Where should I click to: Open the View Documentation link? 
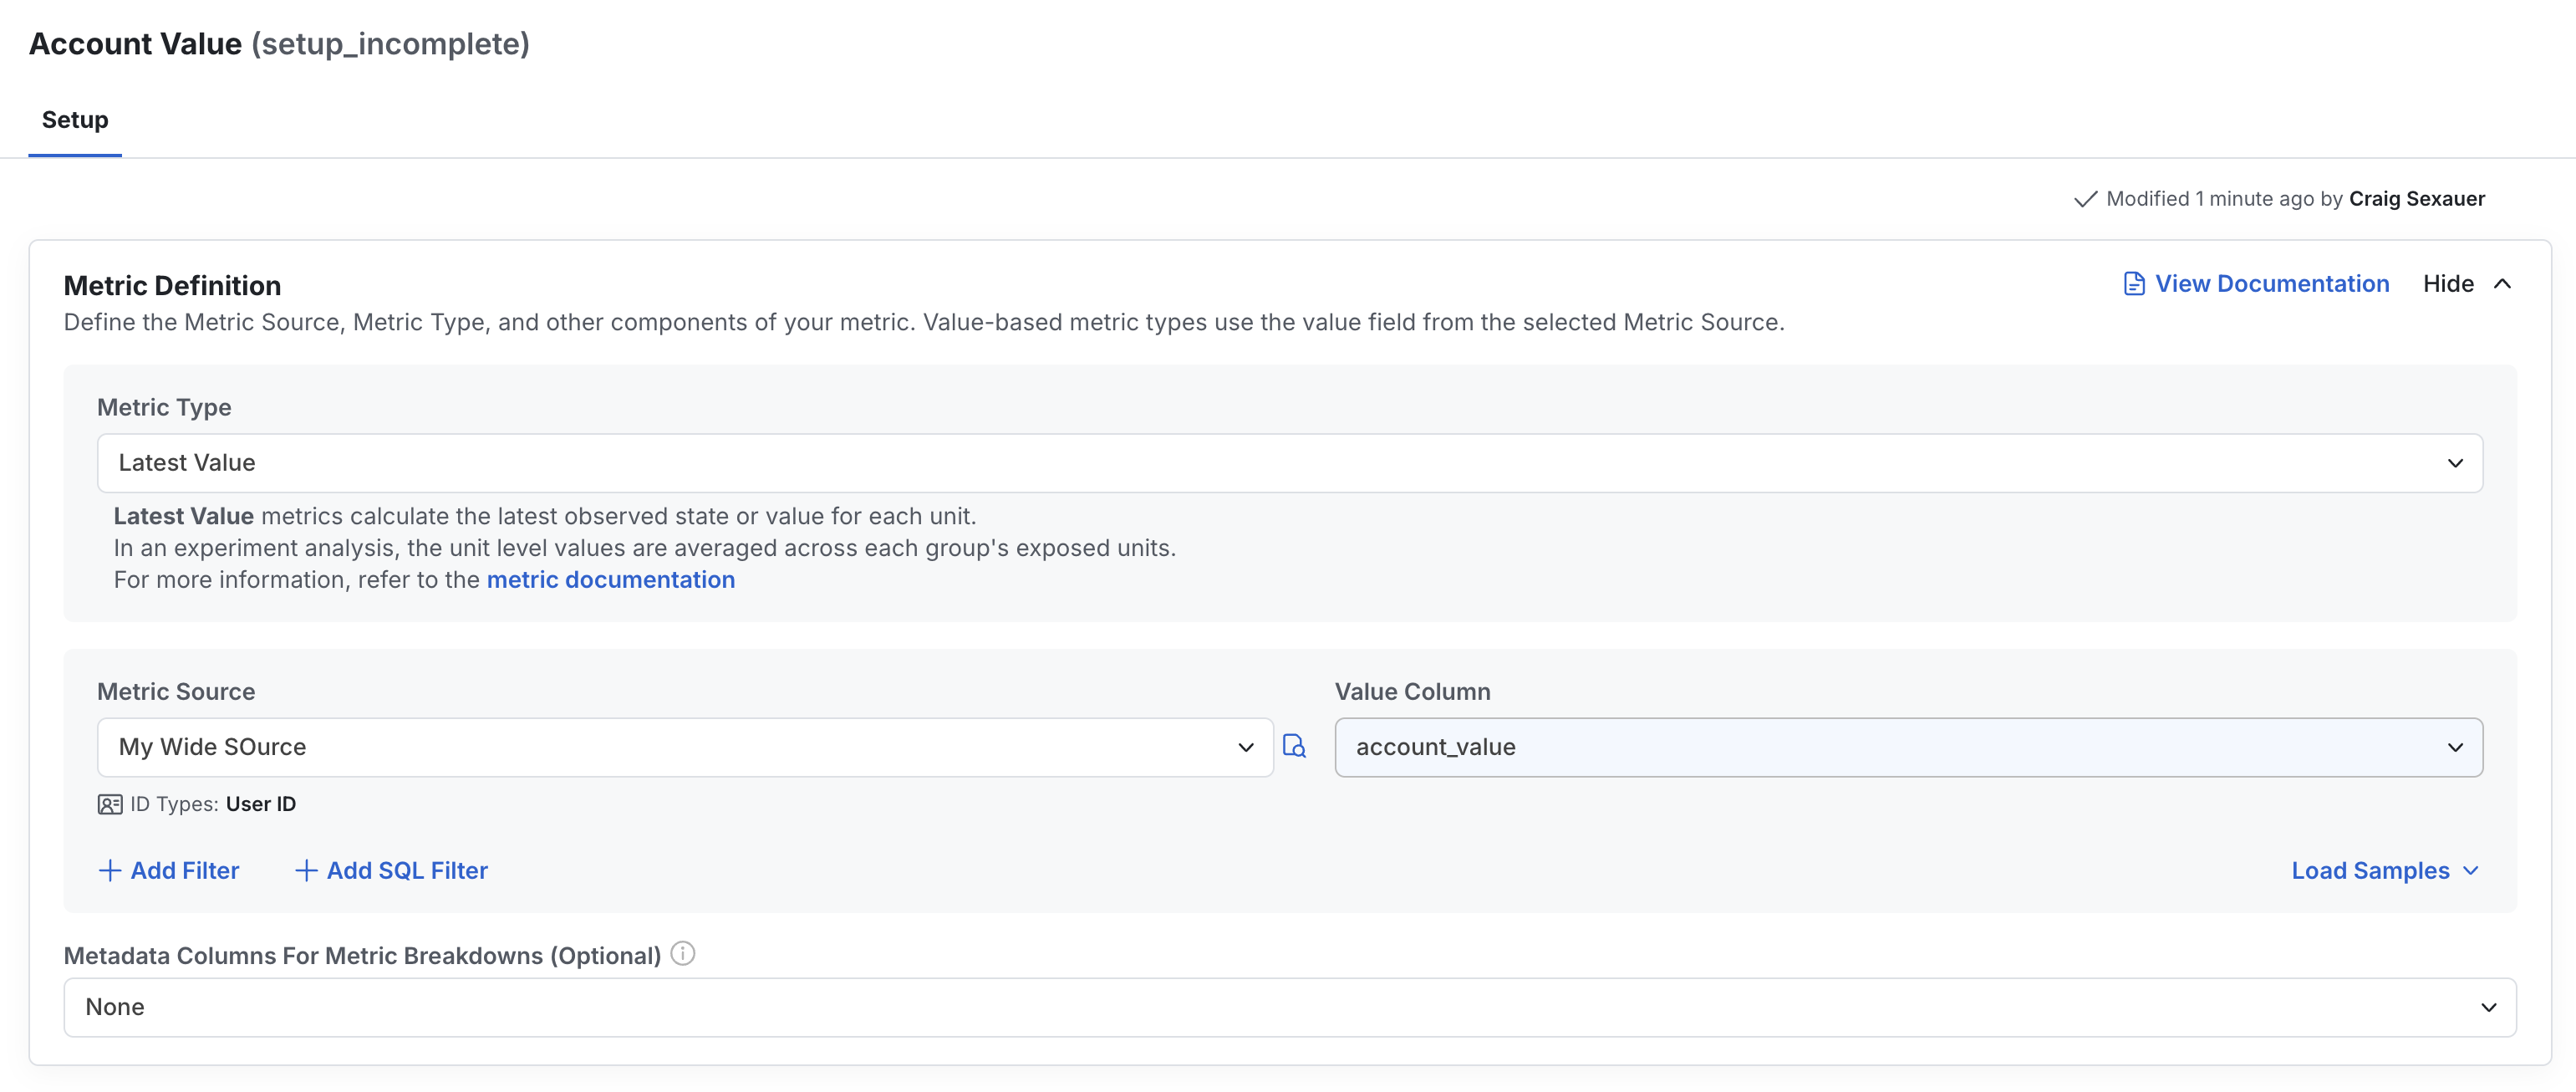(x=2272, y=283)
